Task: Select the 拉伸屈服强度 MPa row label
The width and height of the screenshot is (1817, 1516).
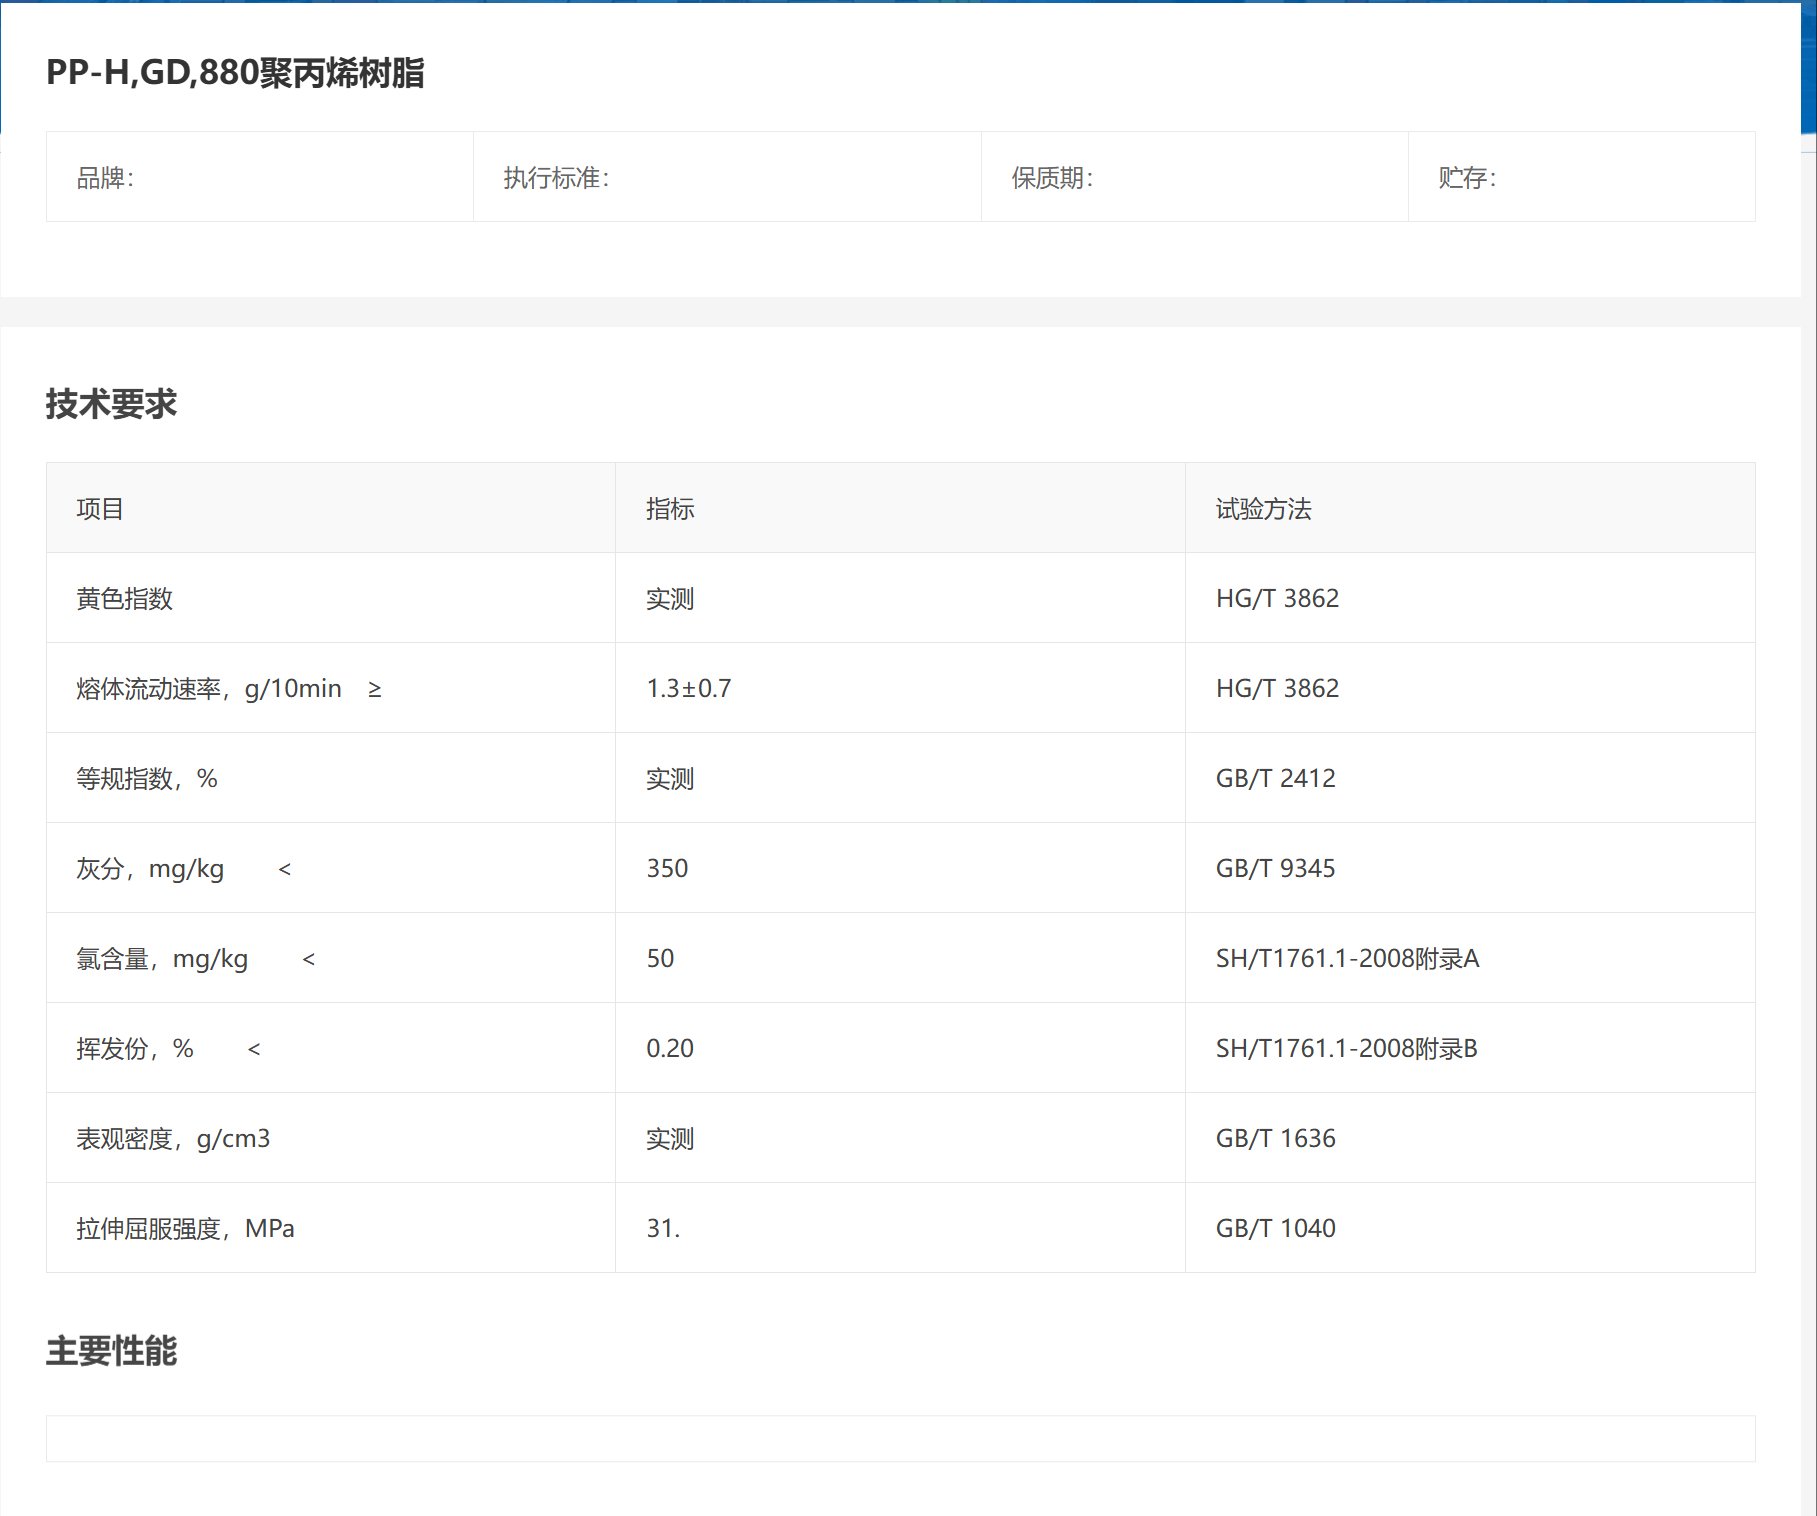Action: click(x=185, y=1229)
